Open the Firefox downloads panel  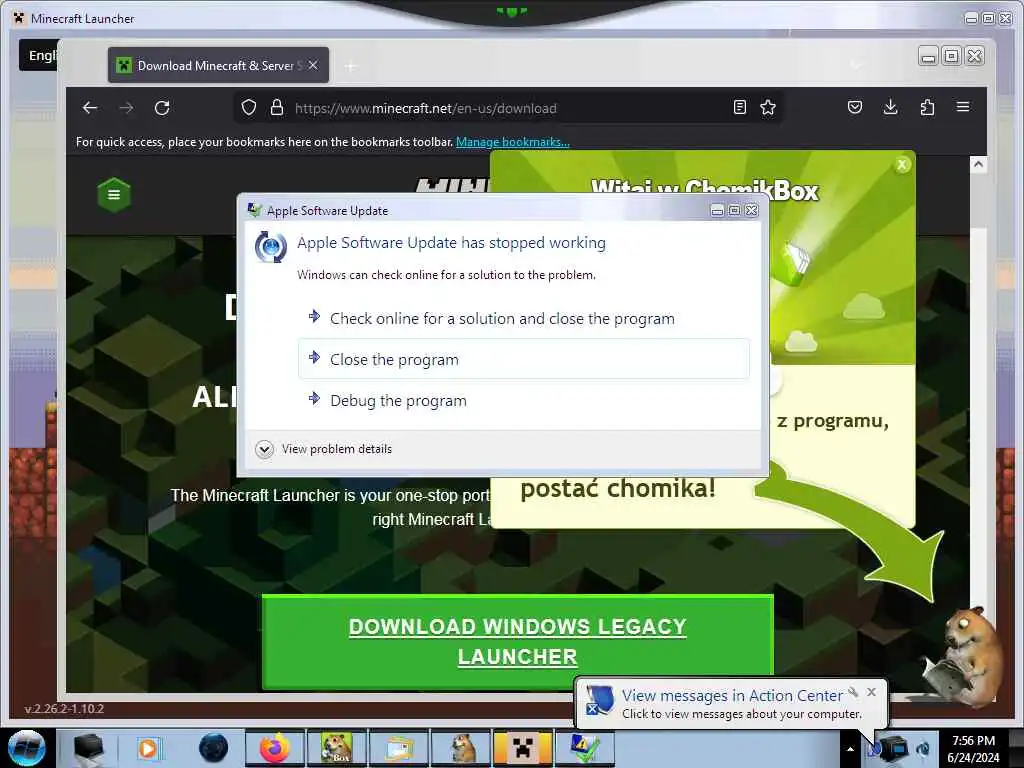[x=890, y=107]
